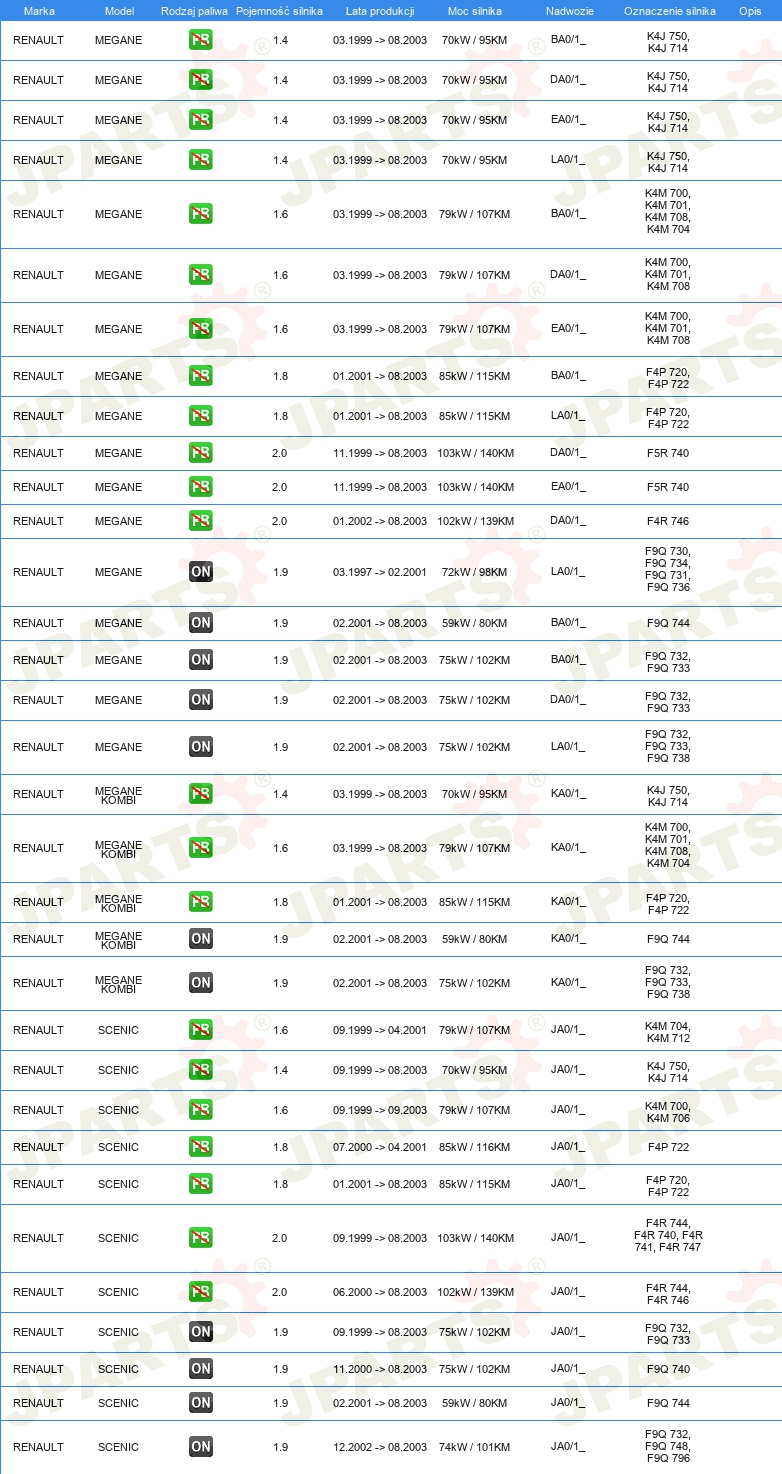Click petrol icon in SCENIC K4M 712 row
This screenshot has height=1474, width=782.
tap(201, 1030)
